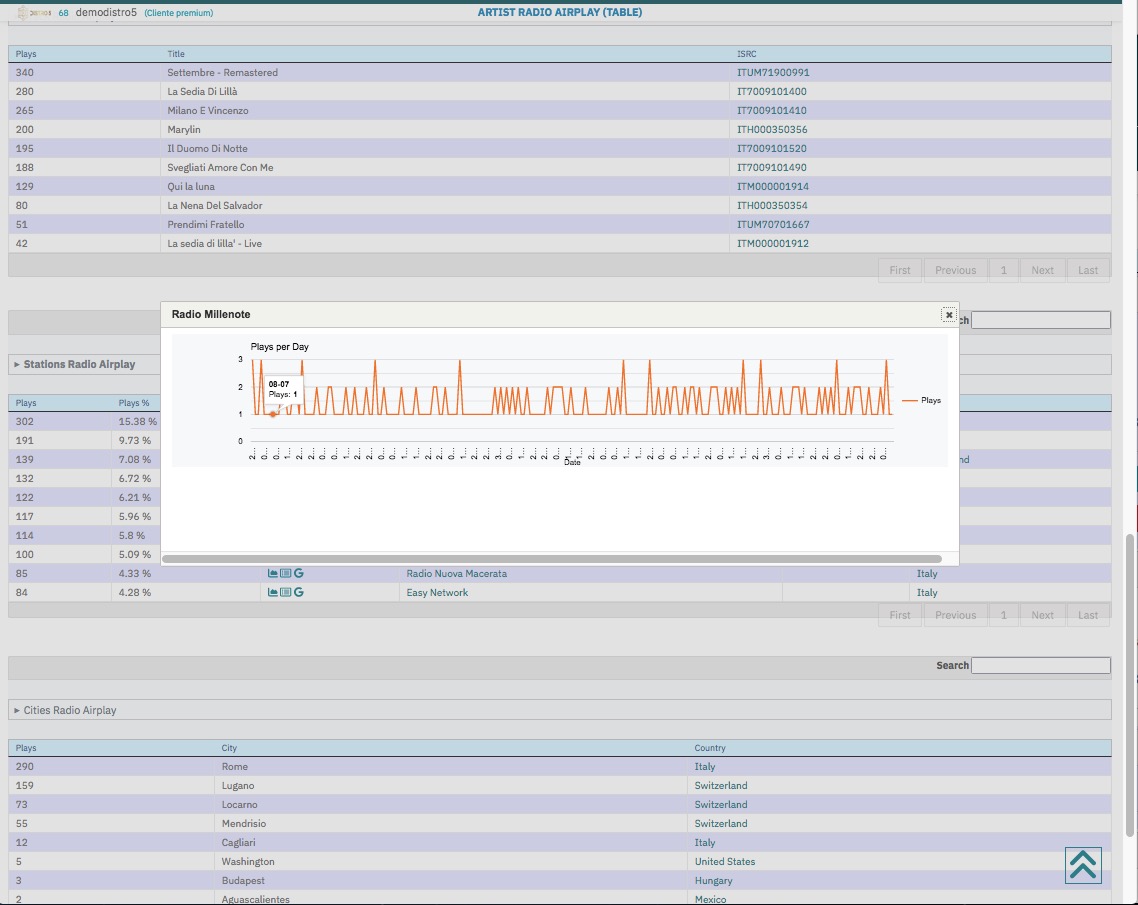Image resolution: width=1138 pixels, height=905 pixels.
Task: Click the G icon in Easy Network row
Action: pos(298,592)
